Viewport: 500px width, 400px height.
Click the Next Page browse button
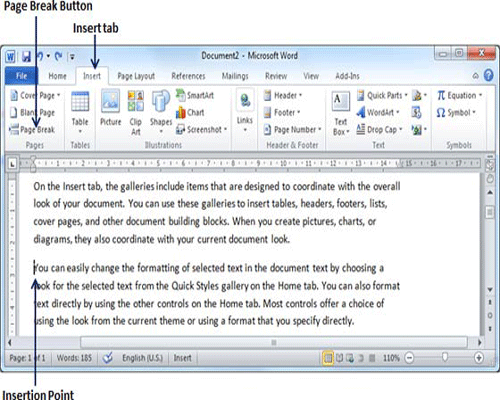point(490,329)
